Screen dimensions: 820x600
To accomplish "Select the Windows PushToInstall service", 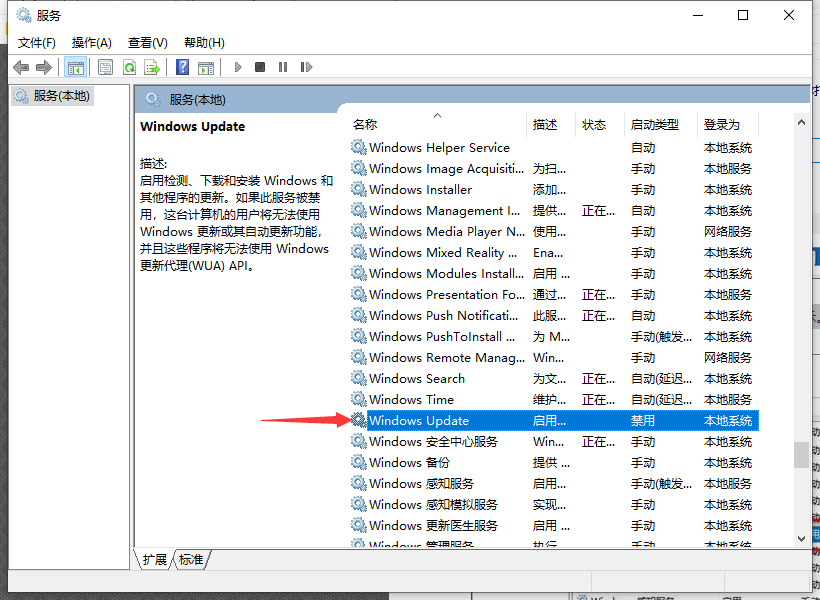I will pyautogui.click(x=554, y=336).
